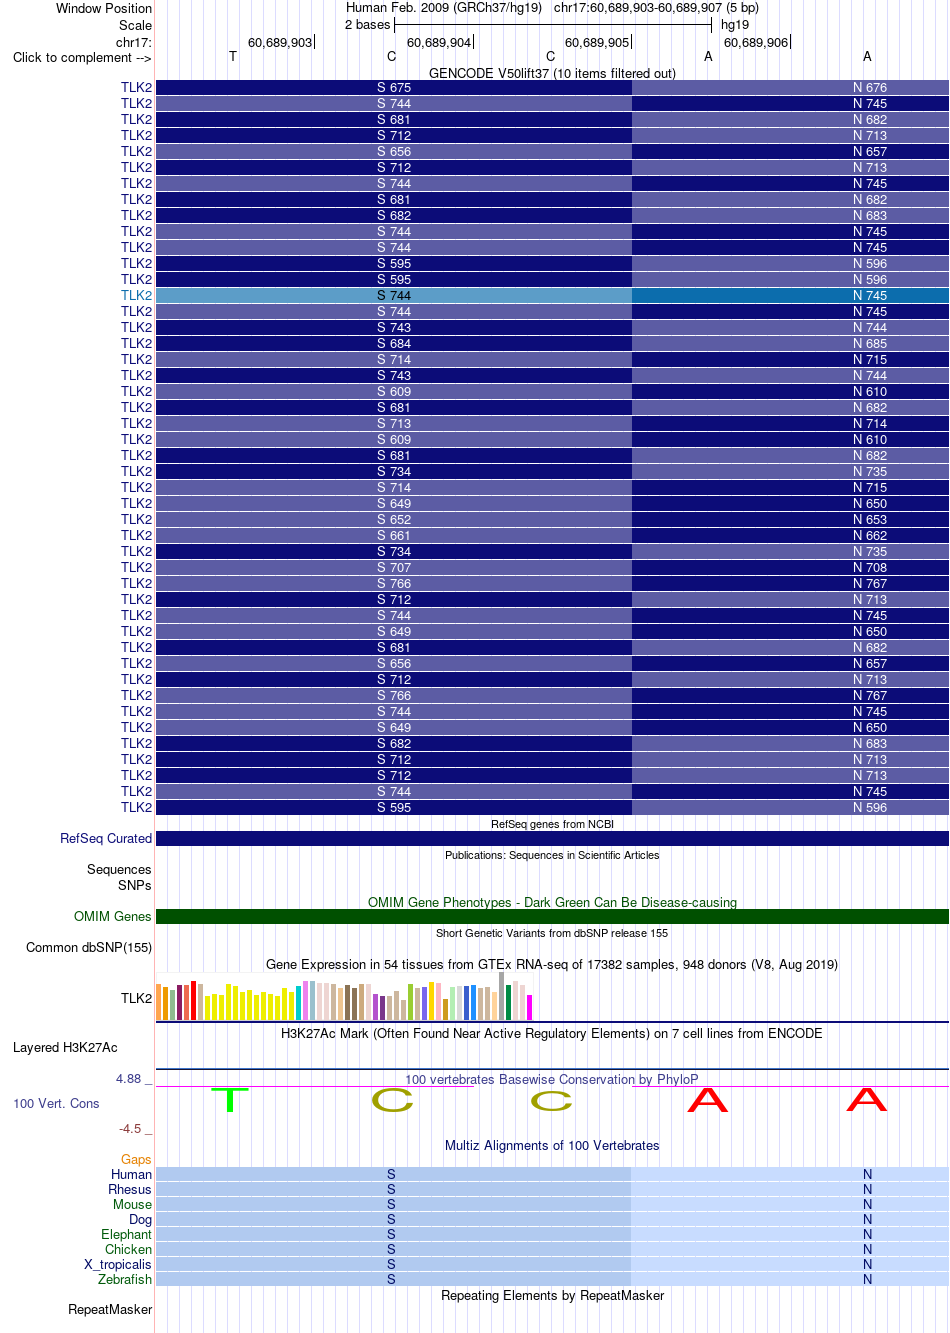Click the PhyloP '-4.5' lower scale value
Screen dimensions: 950x1333
[130, 1129]
